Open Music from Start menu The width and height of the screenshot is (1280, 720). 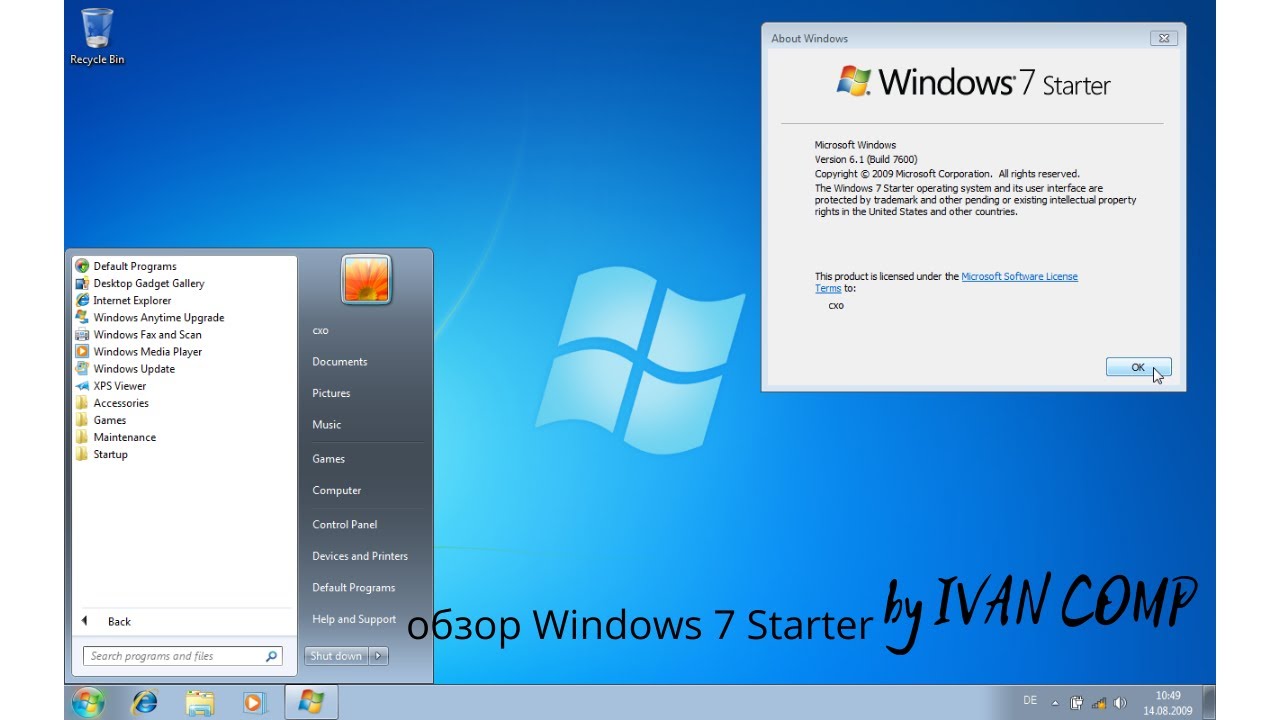tap(327, 424)
